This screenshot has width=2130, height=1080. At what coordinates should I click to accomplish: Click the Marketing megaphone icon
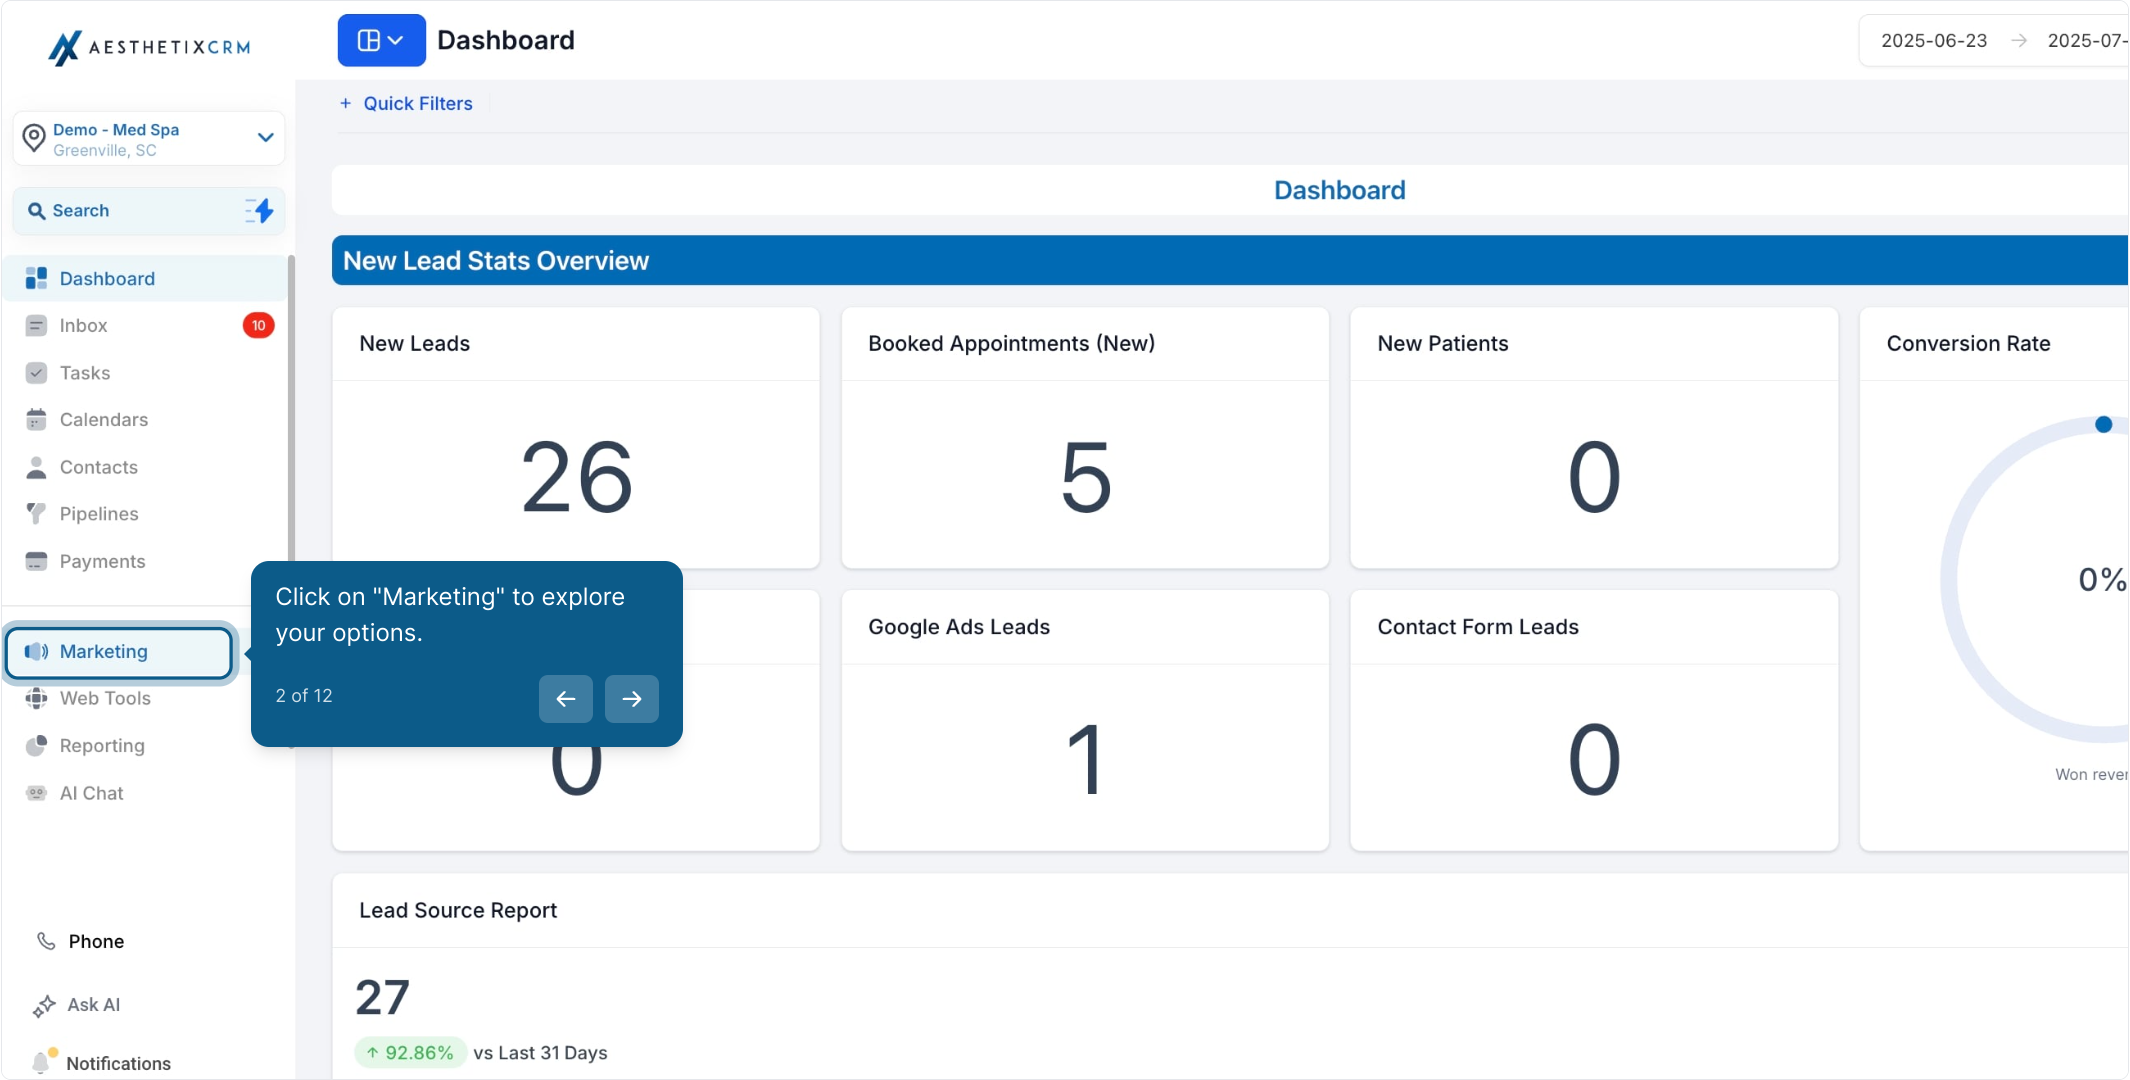(x=37, y=652)
